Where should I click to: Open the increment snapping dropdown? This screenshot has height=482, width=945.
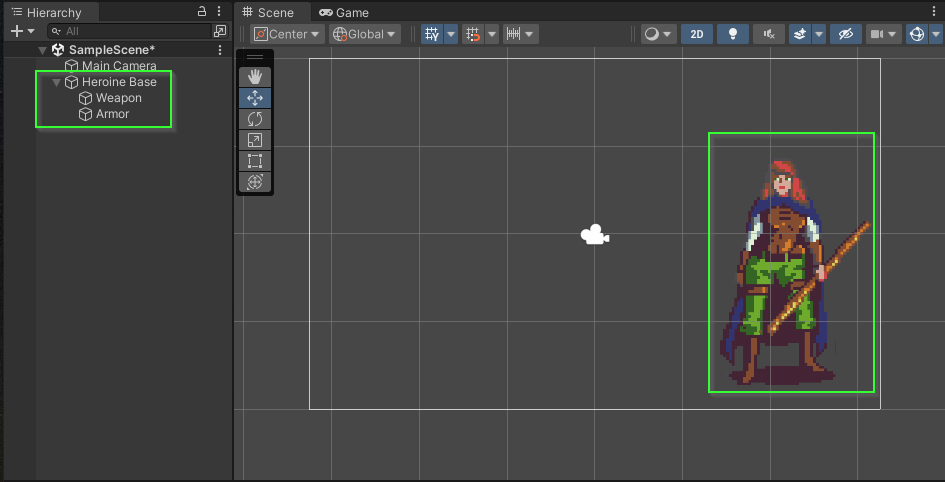[x=521, y=34]
